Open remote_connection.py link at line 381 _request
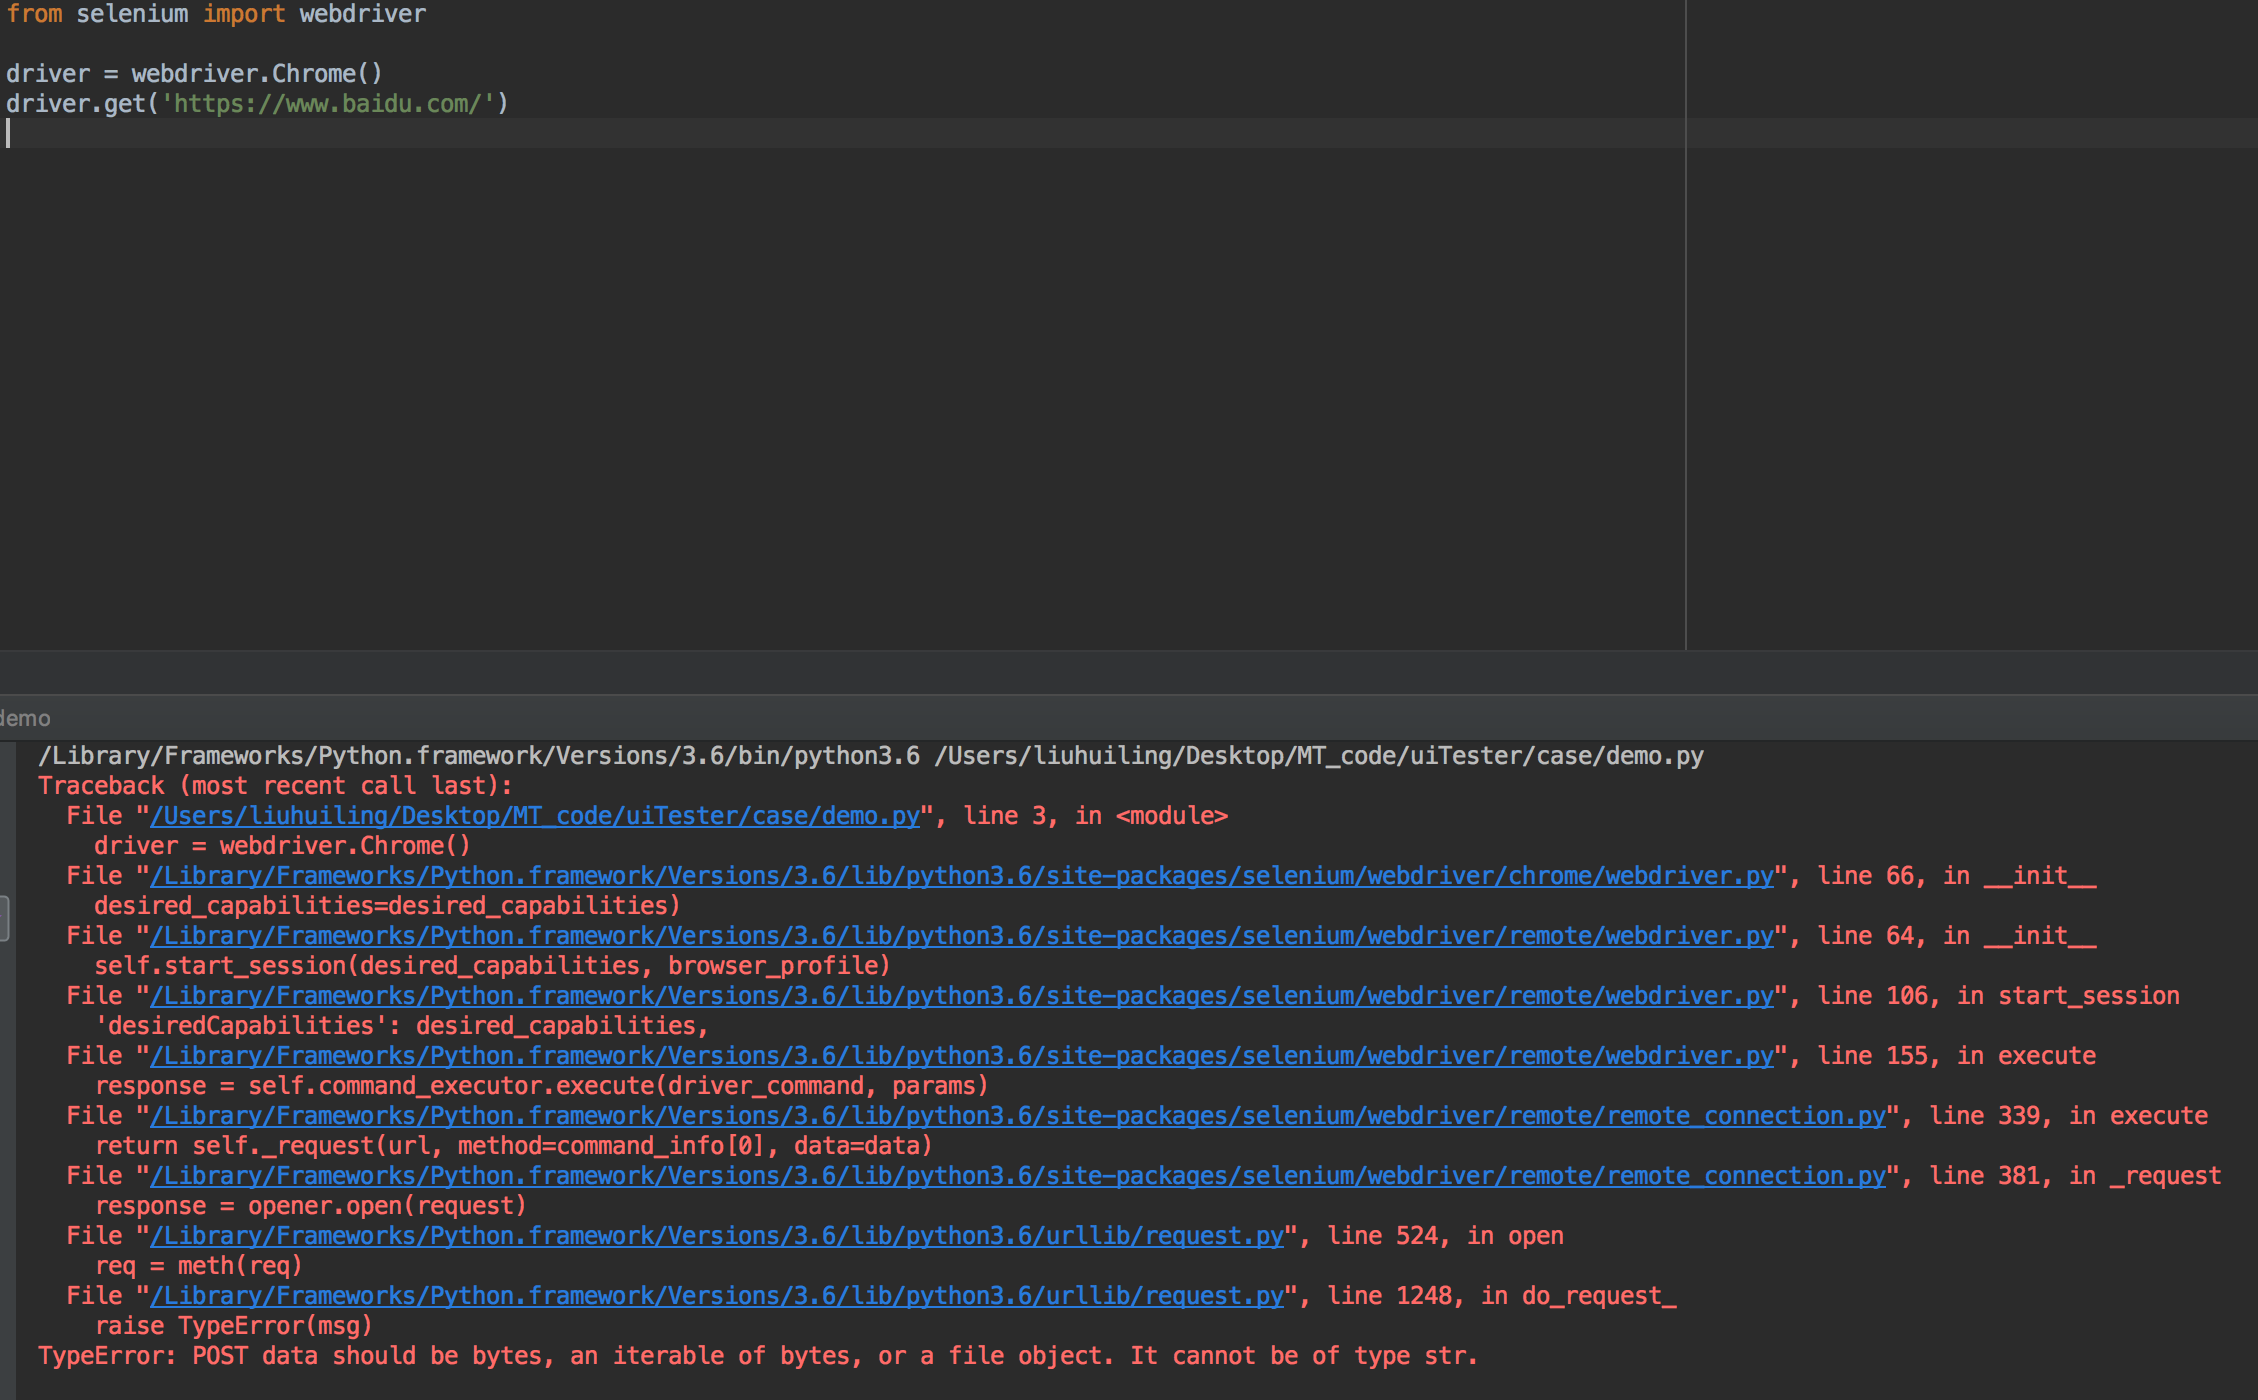This screenshot has width=2258, height=1400. (1018, 1176)
